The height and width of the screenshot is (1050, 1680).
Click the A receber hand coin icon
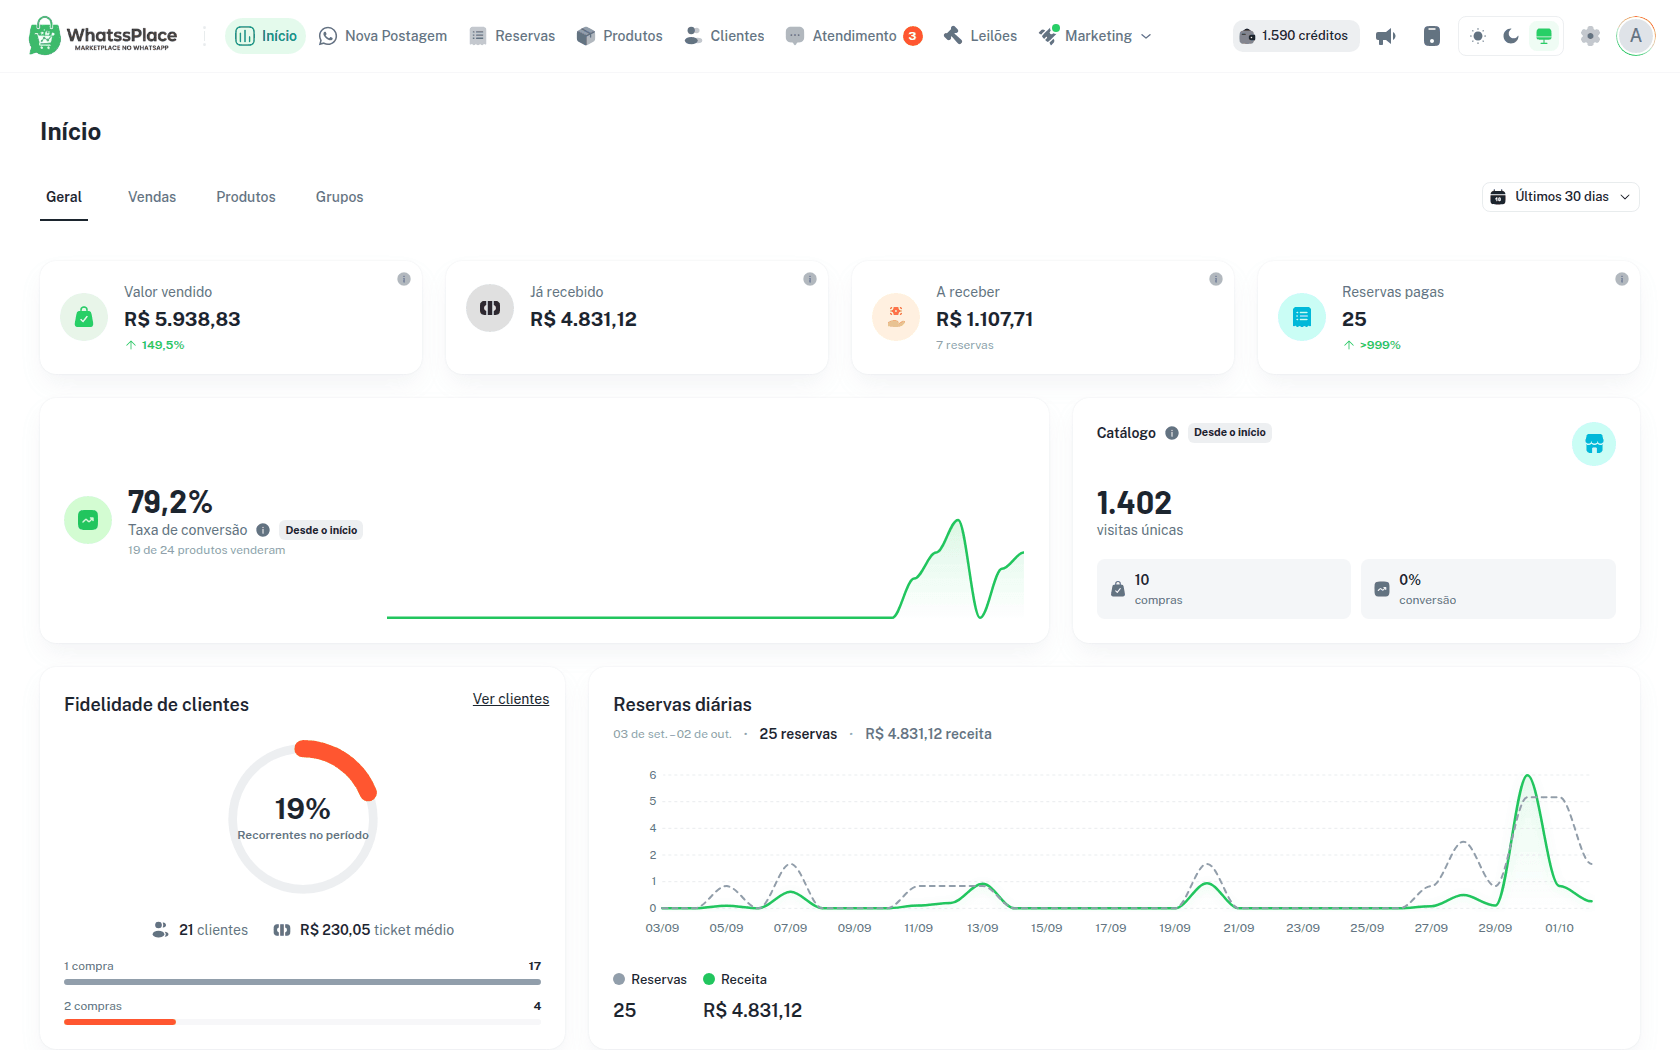[896, 317]
